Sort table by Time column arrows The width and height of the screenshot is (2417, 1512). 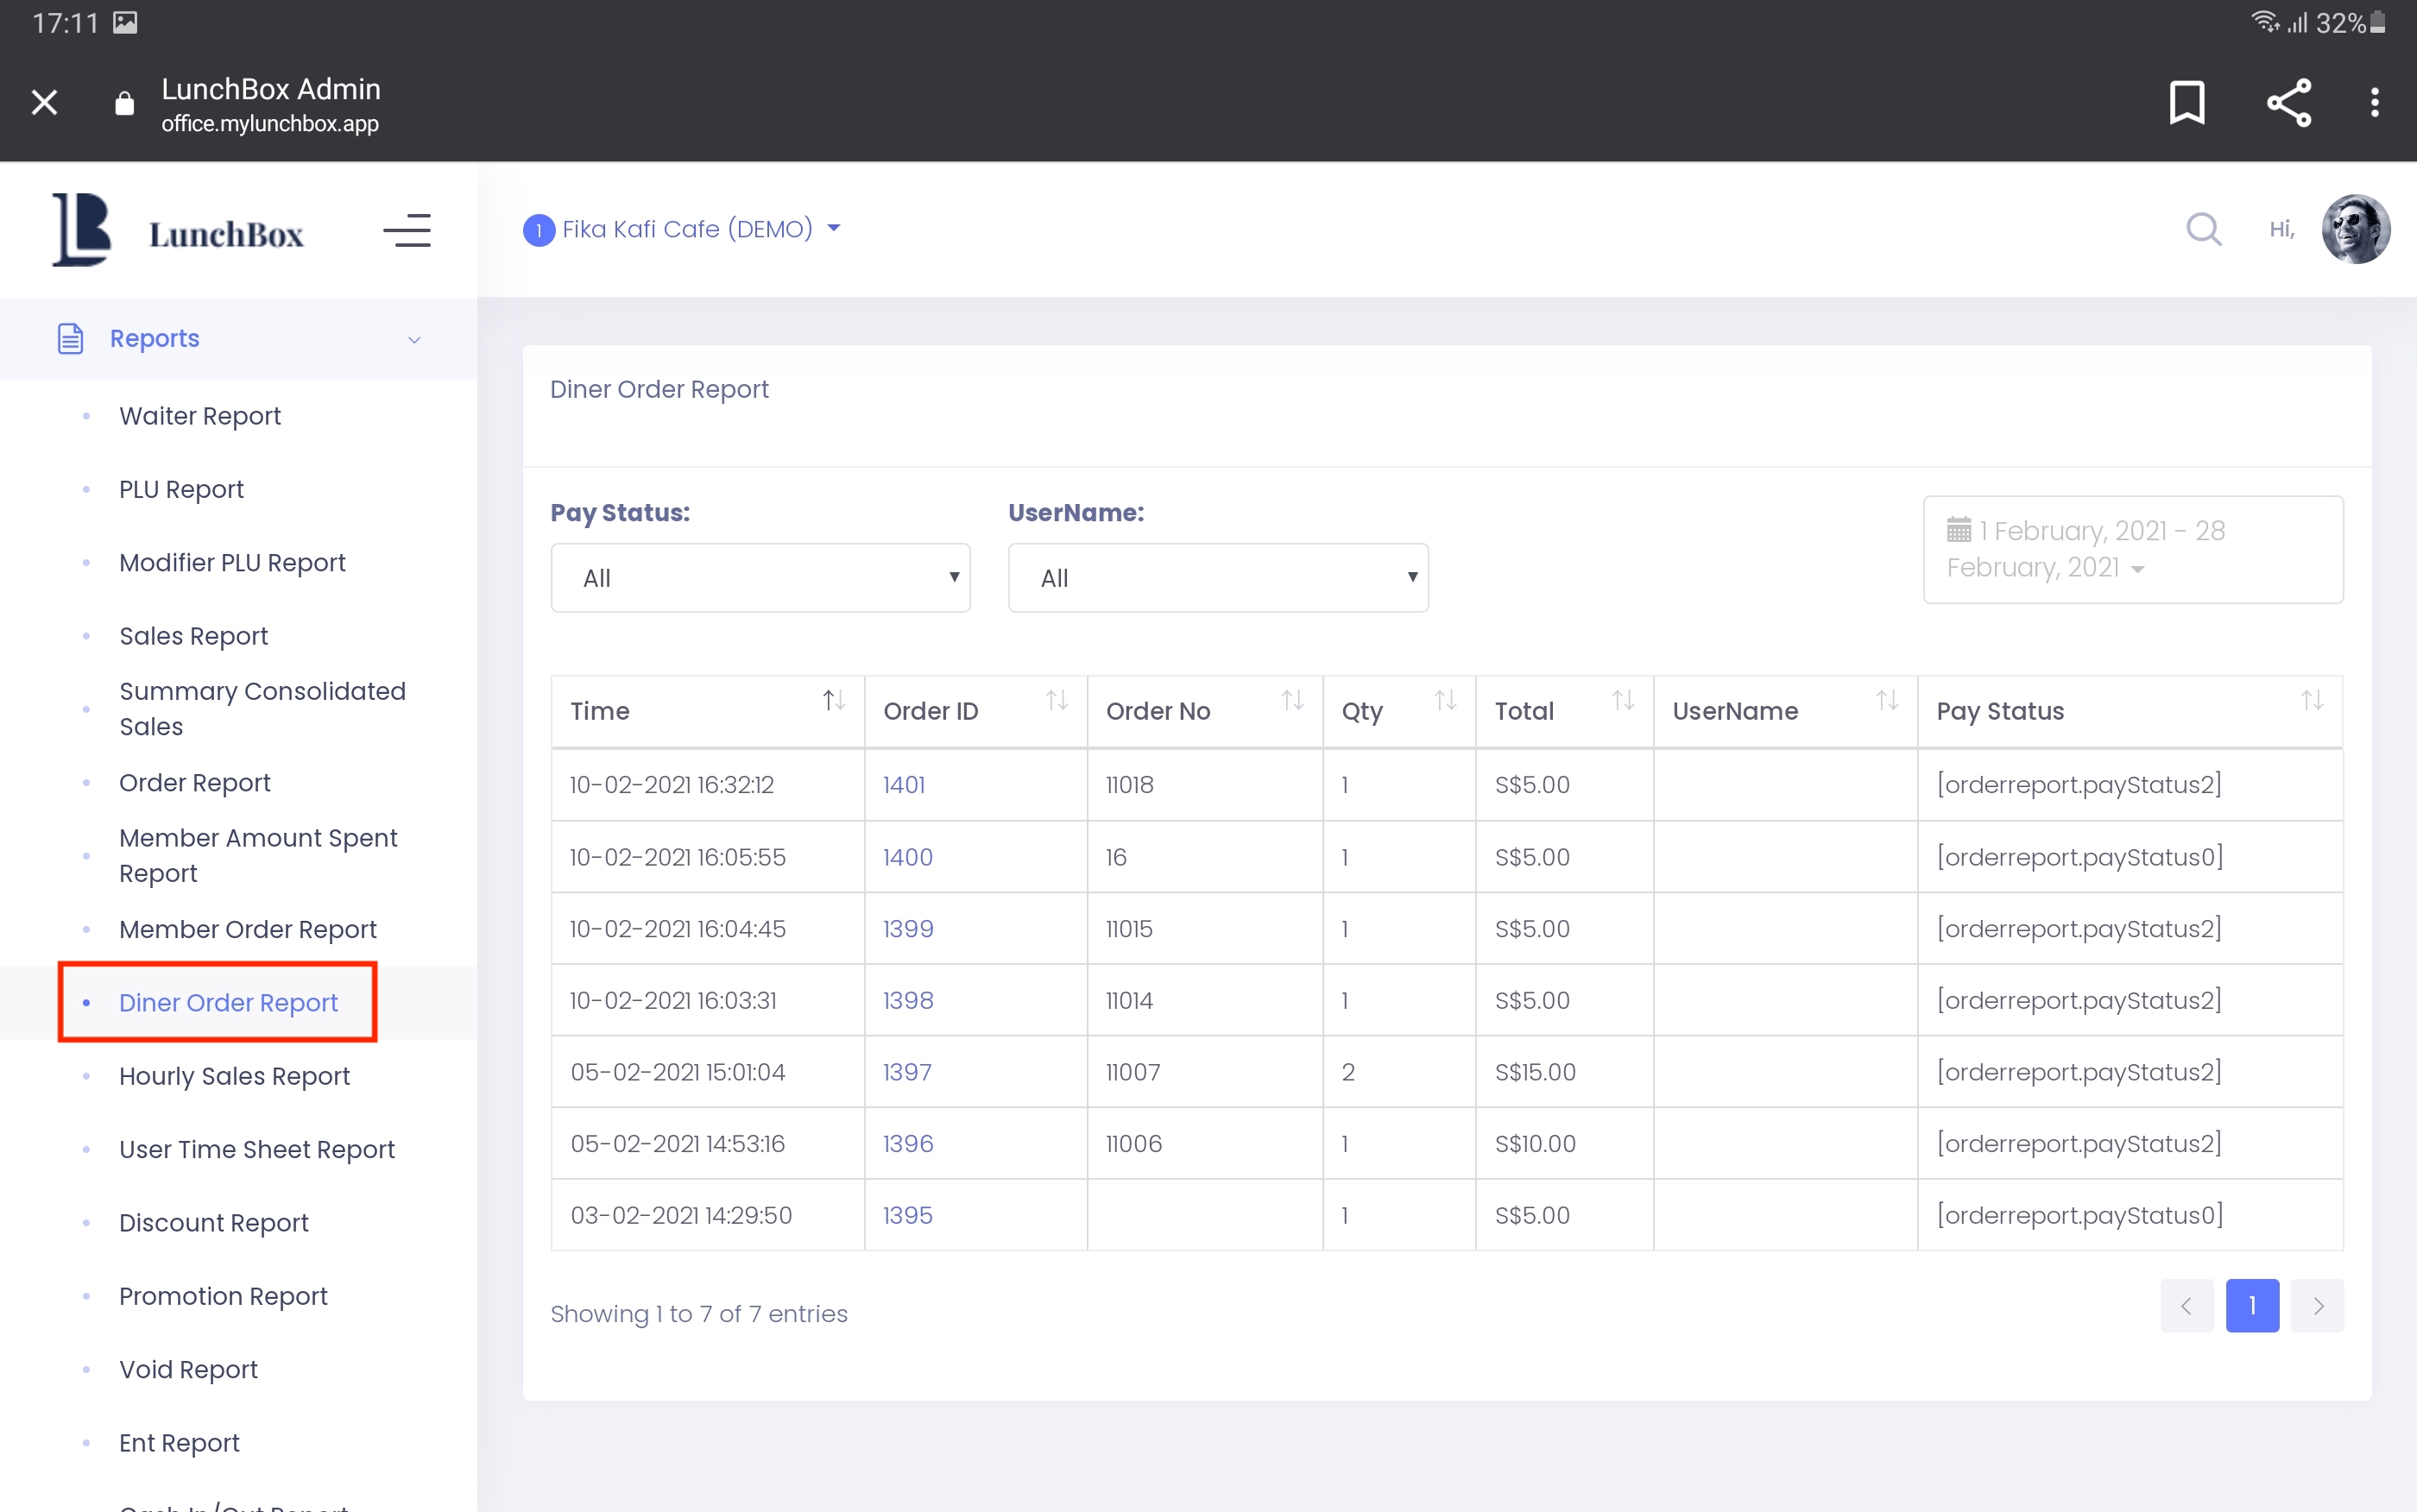click(833, 701)
